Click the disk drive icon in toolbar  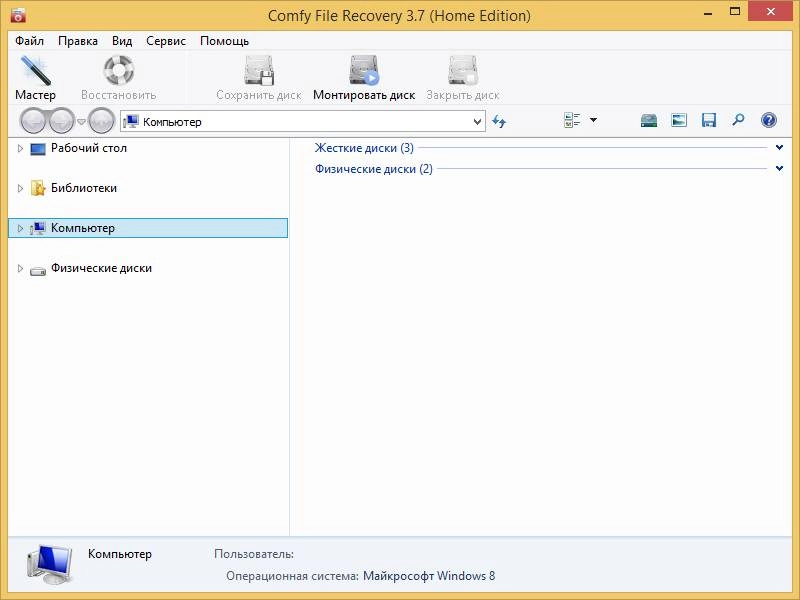click(x=648, y=120)
